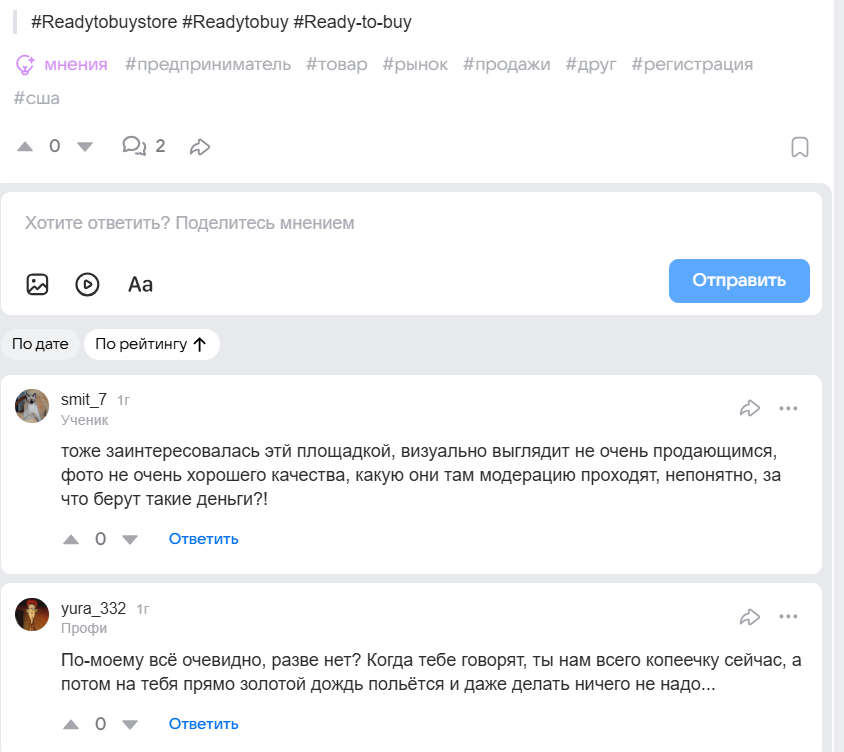Upvote smit_7's answer
Screen dimensions: 844x752
(71, 539)
